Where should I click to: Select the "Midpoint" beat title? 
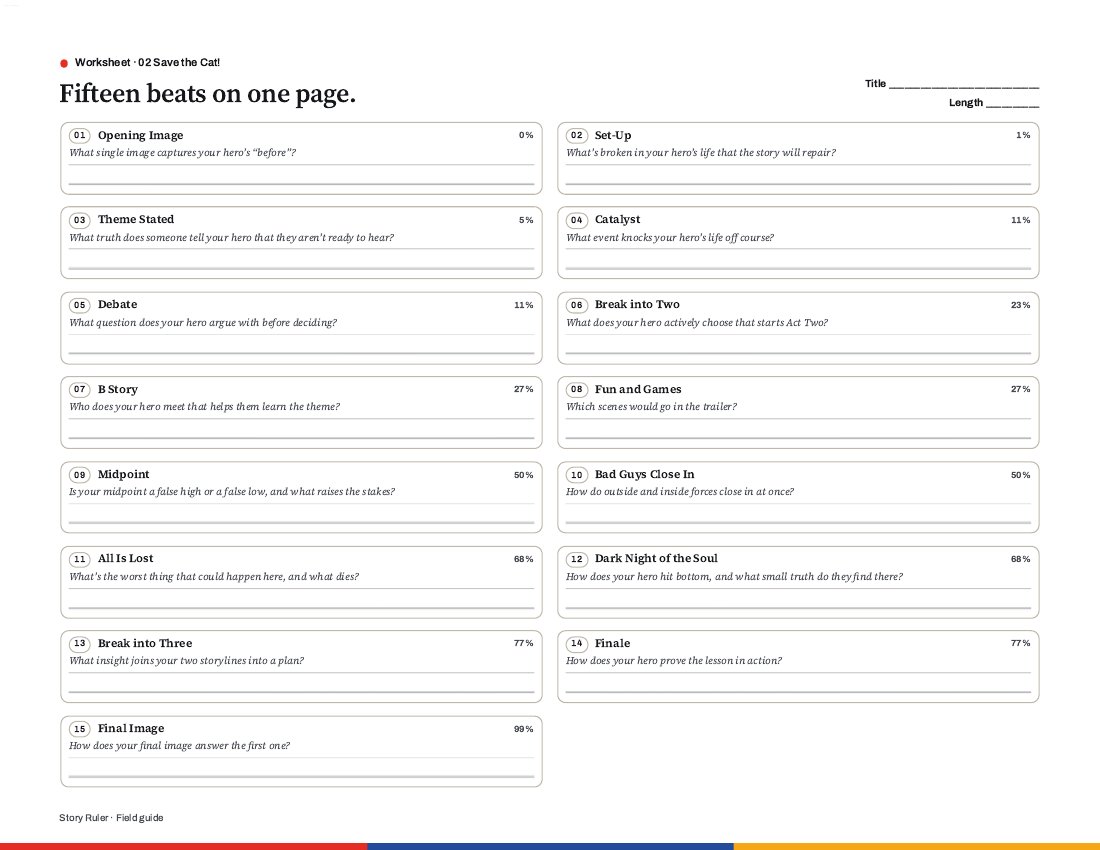click(123, 474)
